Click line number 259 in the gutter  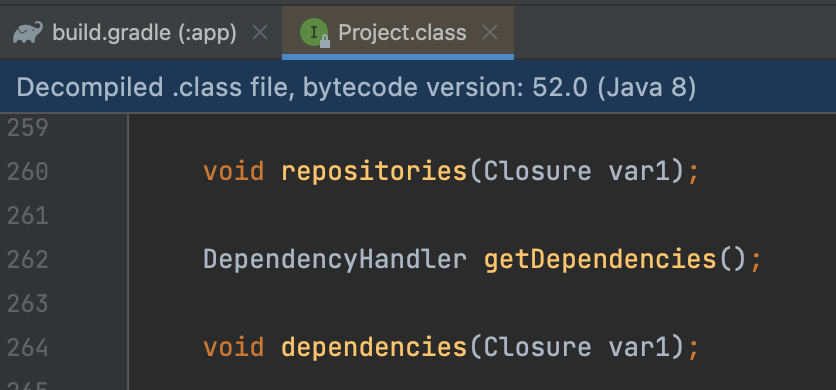pyautogui.click(x=28, y=128)
